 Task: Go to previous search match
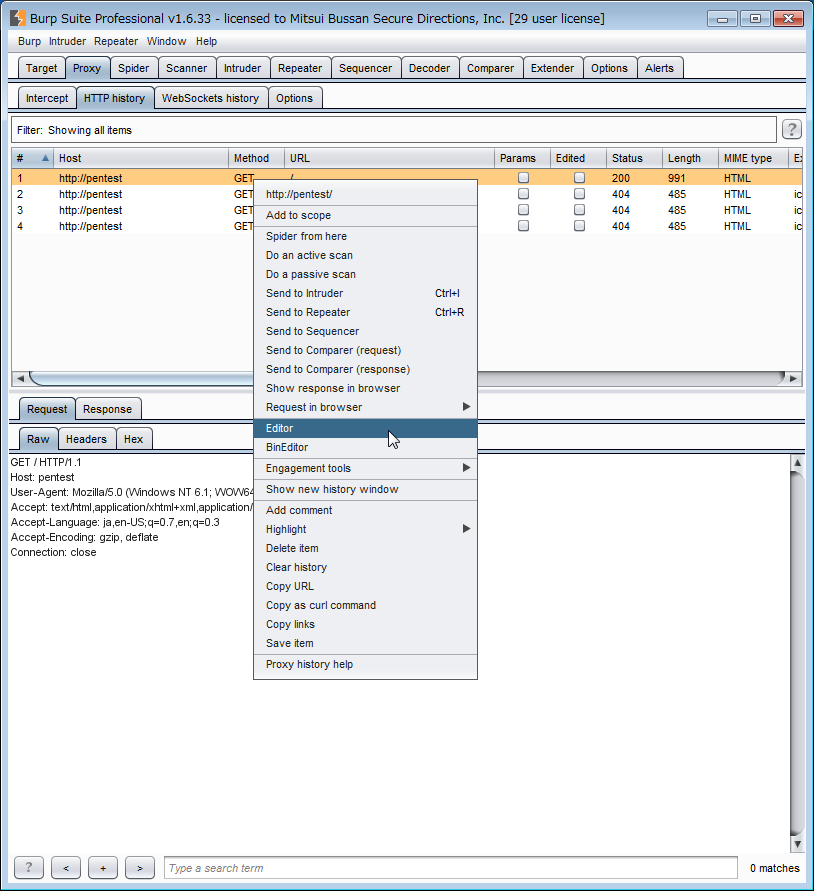click(x=65, y=868)
